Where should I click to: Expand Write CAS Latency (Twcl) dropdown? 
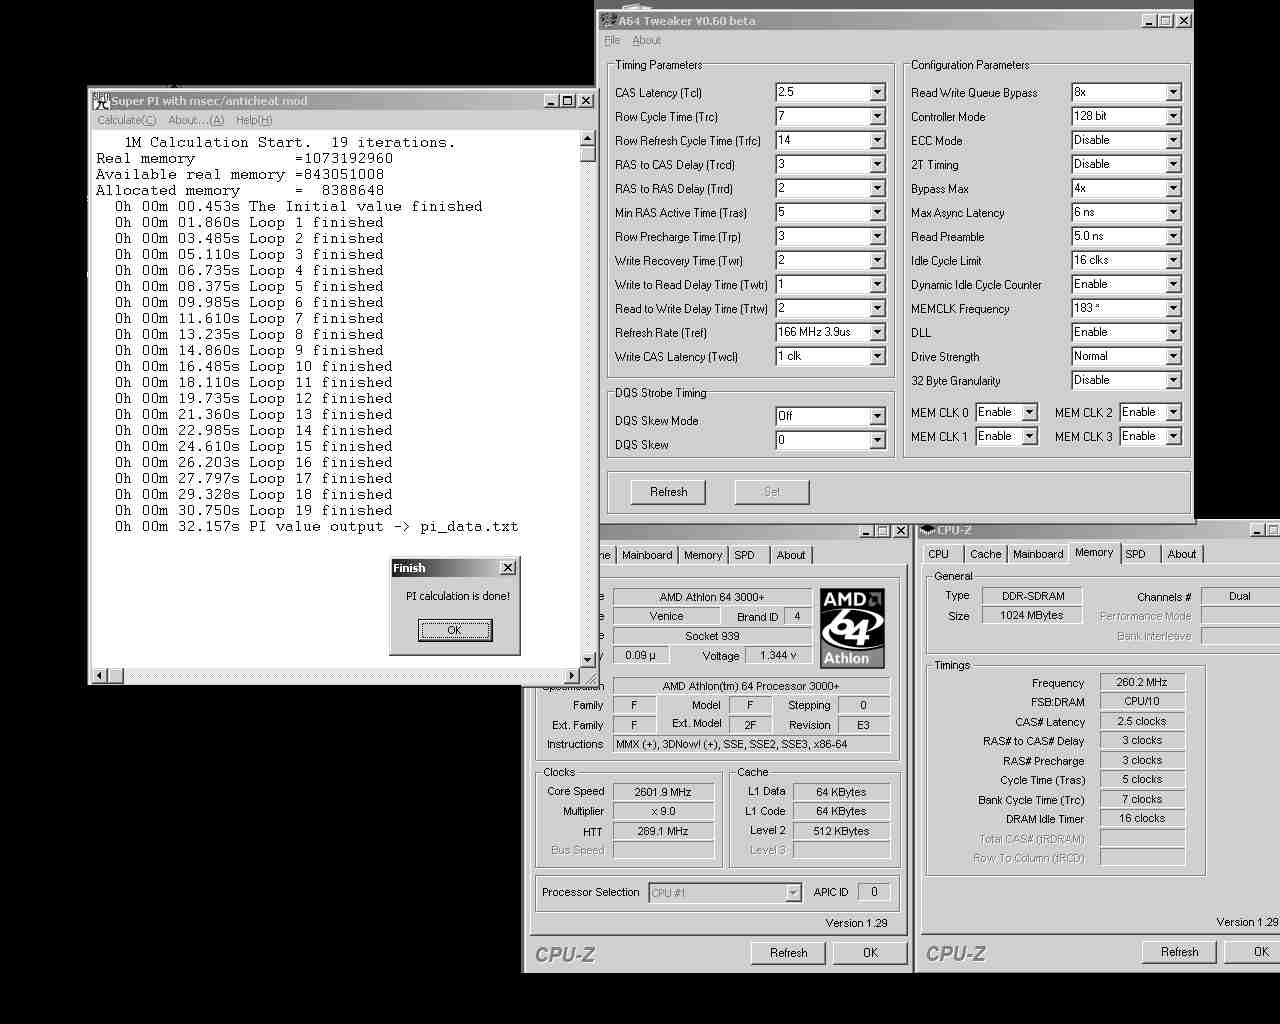pyautogui.click(x=877, y=356)
